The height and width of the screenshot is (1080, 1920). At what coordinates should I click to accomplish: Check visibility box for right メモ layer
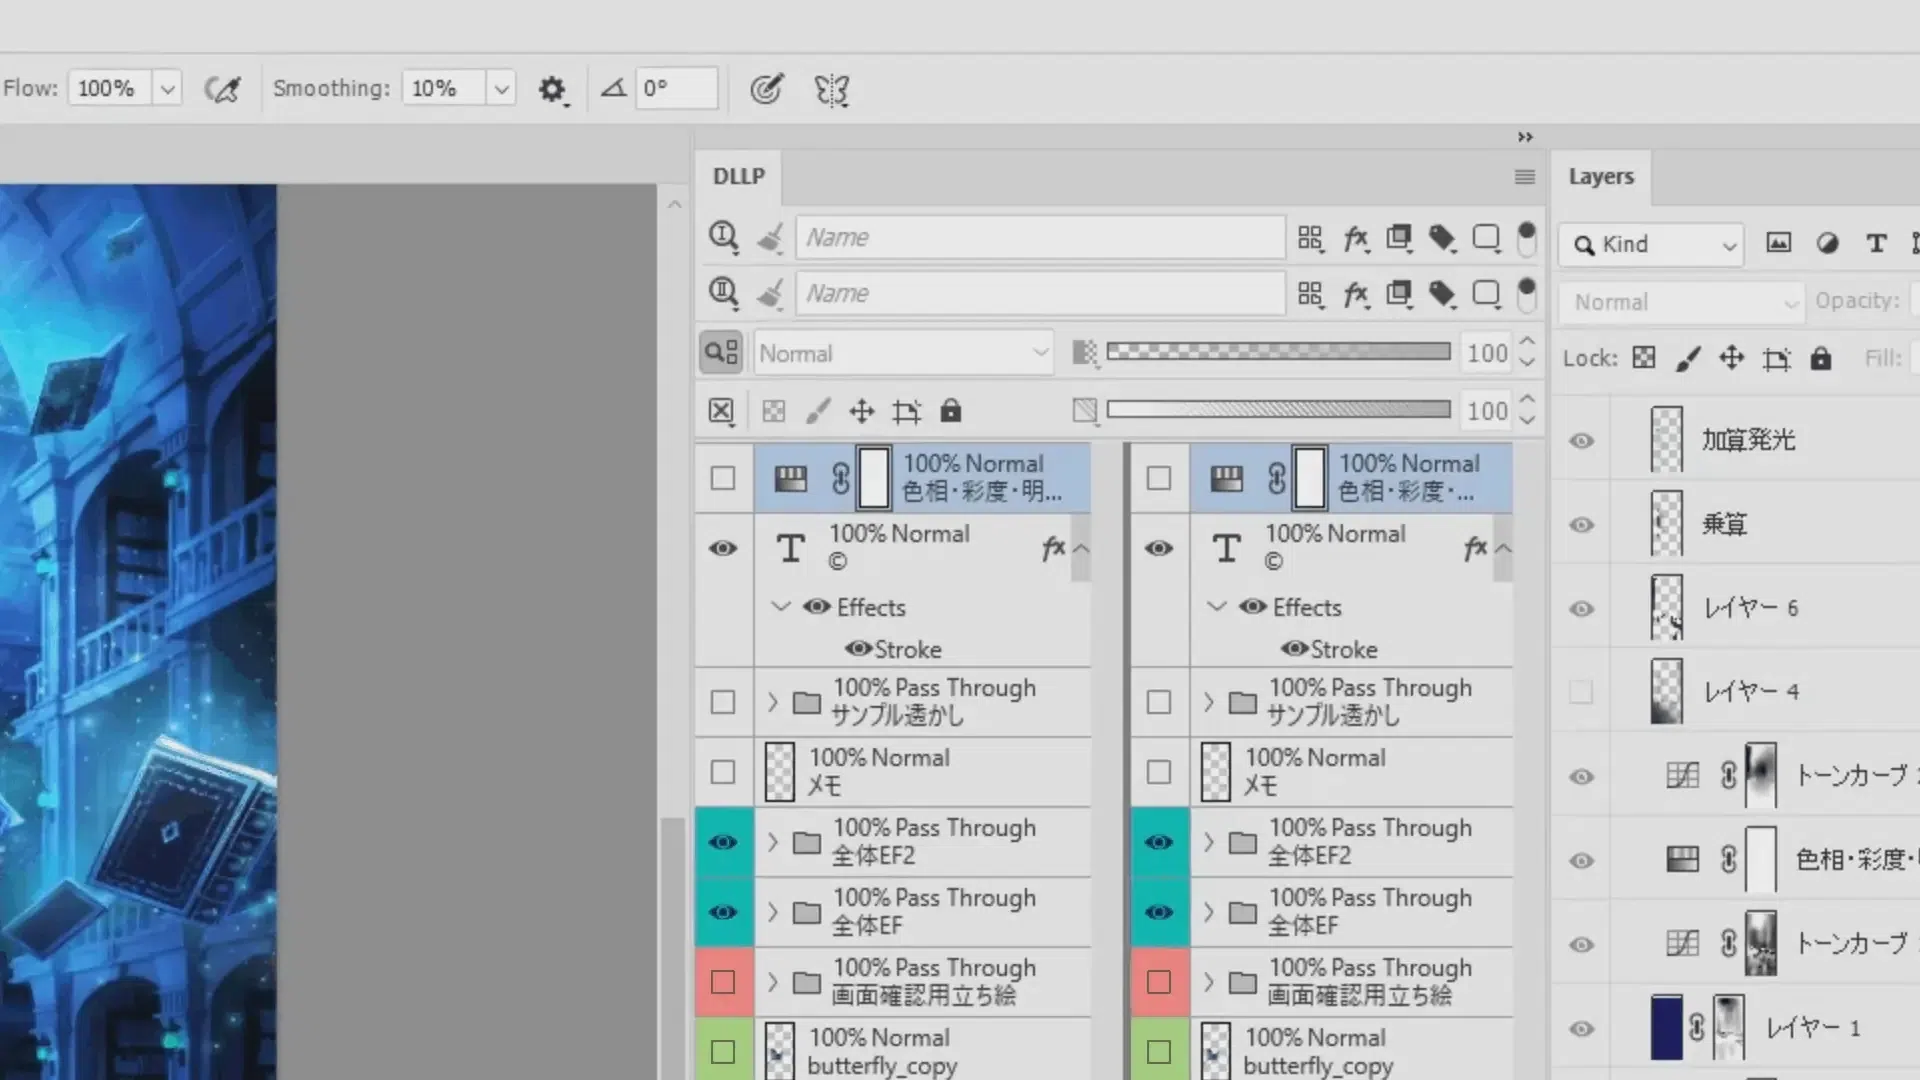(1159, 772)
